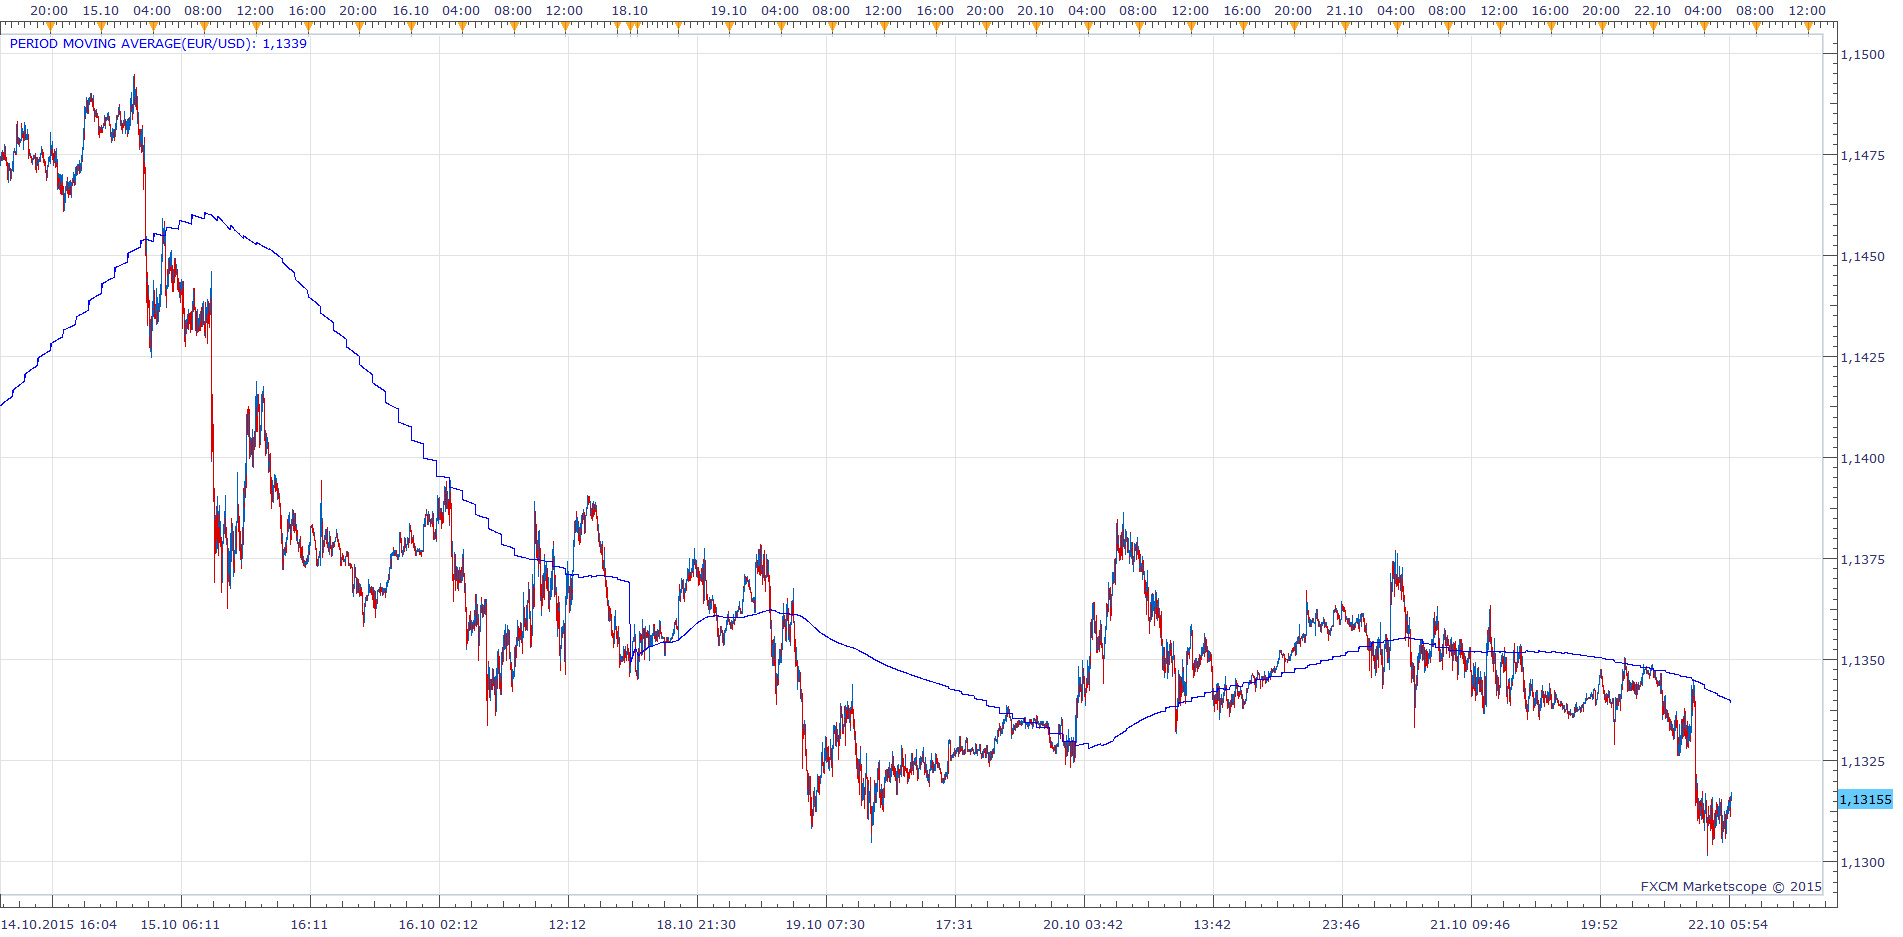Screen dimensions: 1903x937
Task: Click the bottom time label 12:12
Action: [567, 924]
